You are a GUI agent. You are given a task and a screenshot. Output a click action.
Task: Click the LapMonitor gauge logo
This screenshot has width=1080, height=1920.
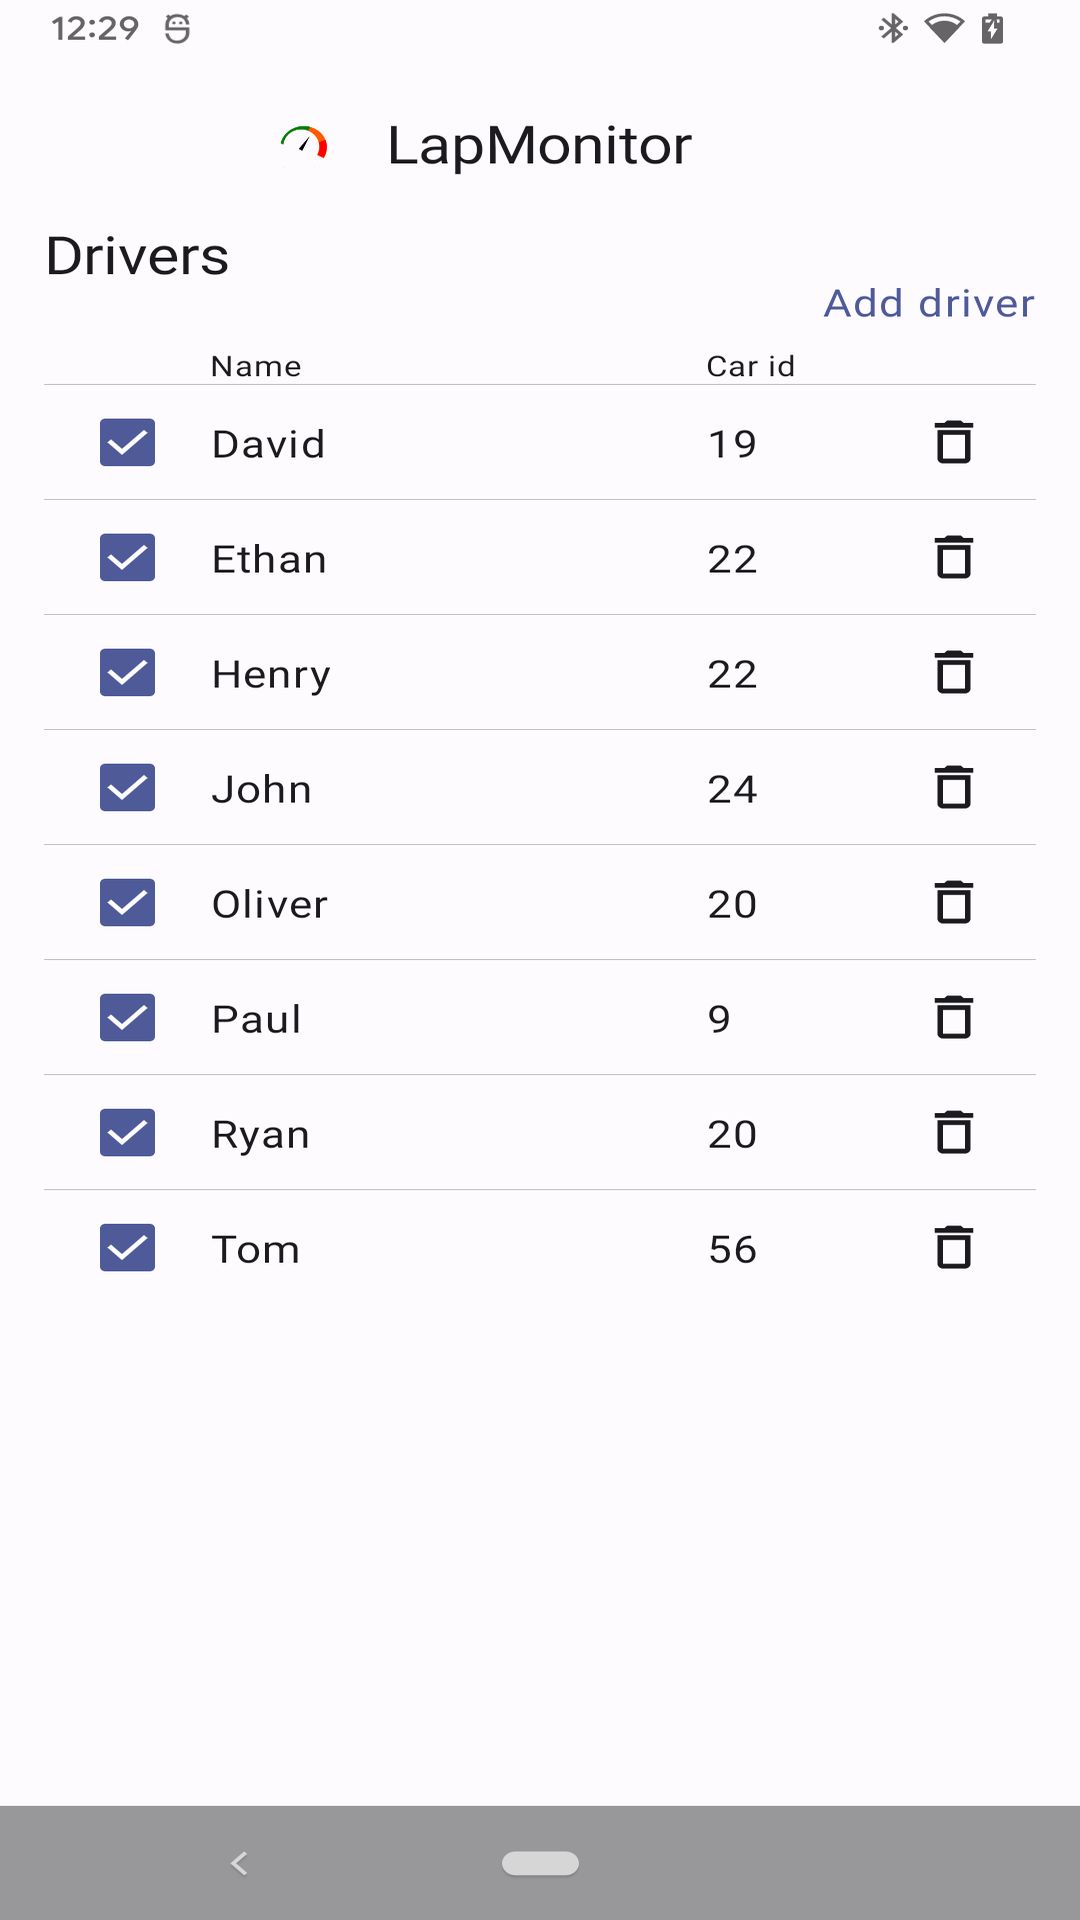pos(304,145)
